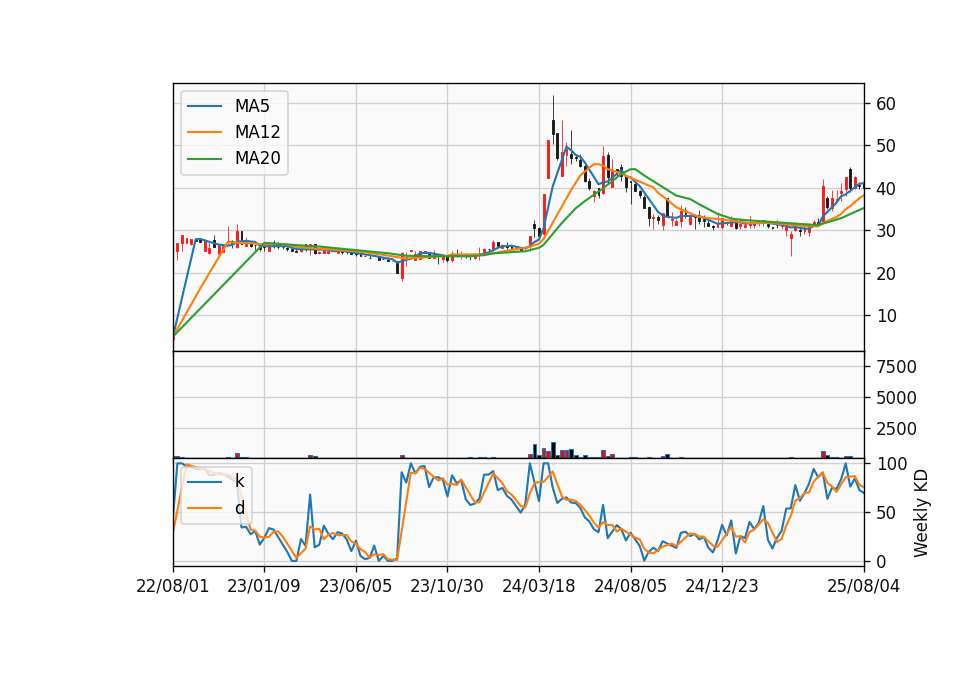The image size is (960, 690).
Task: Click the volume axis tick 2500
Action: coord(896,429)
